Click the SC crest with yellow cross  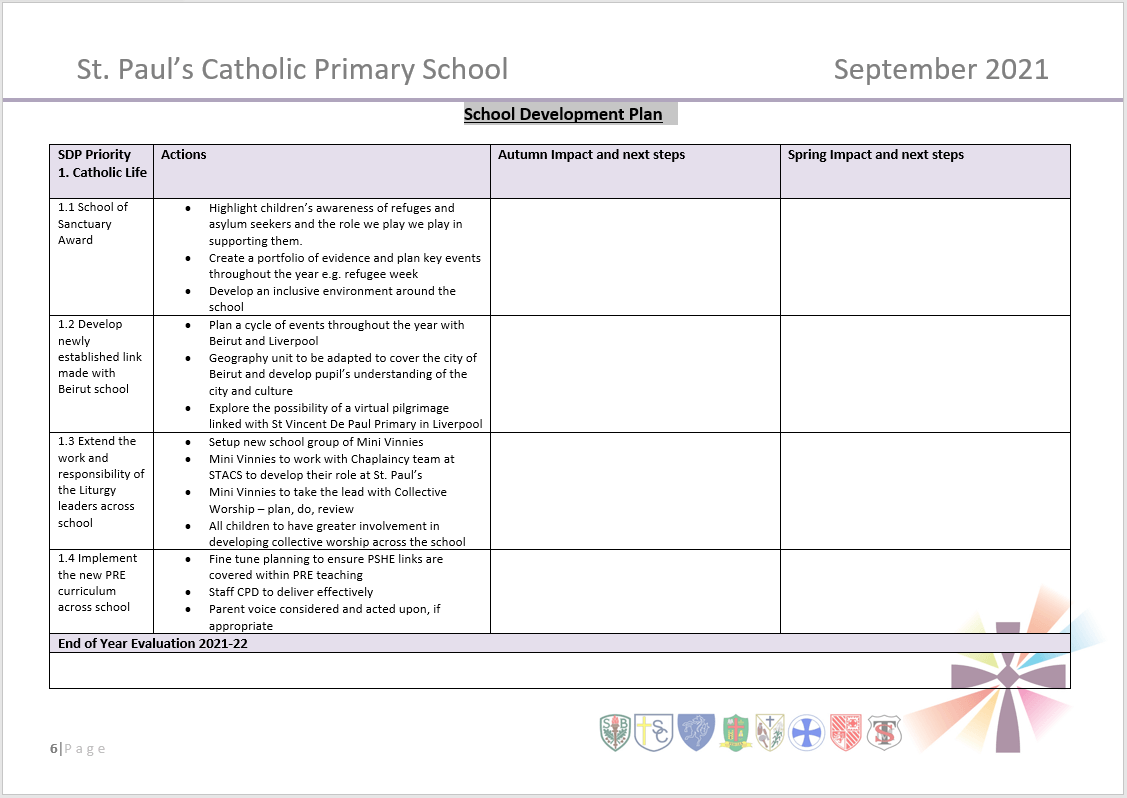[x=653, y=733]
